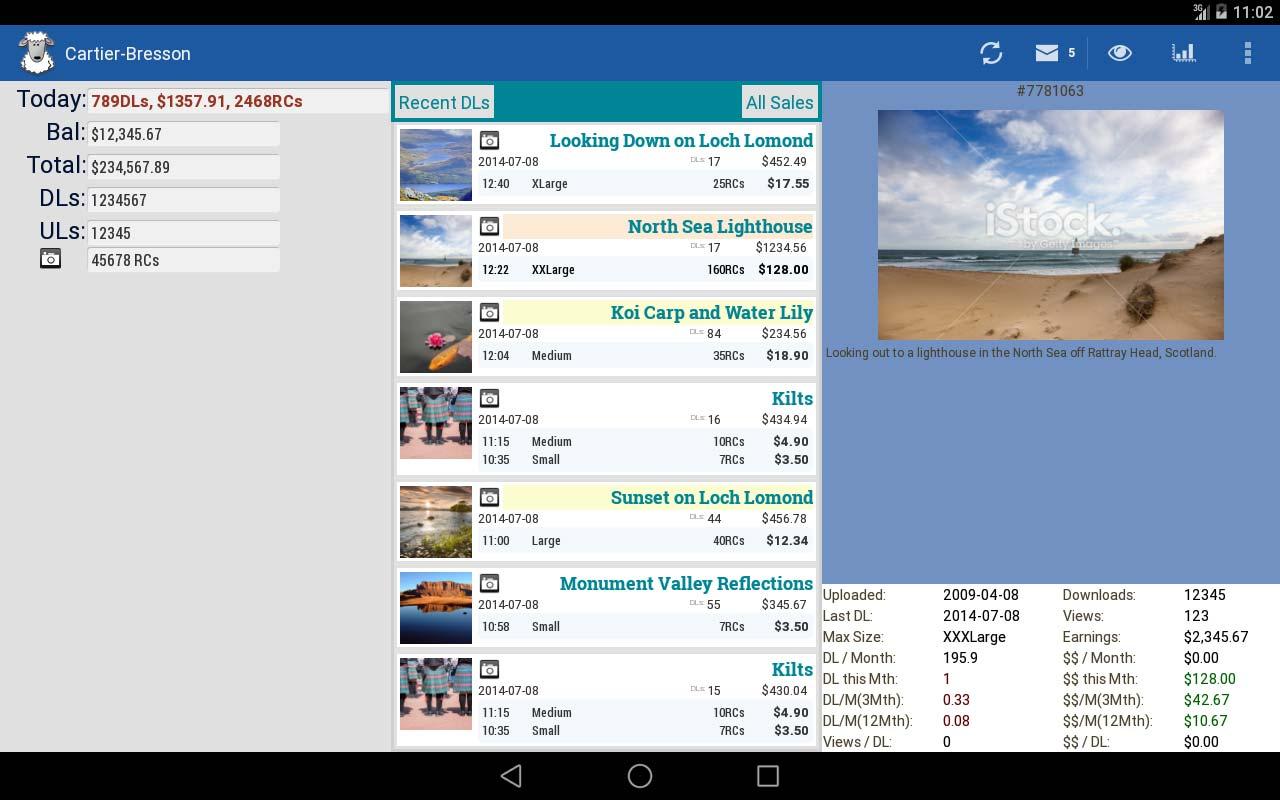Tap the Android back button
1280x800 pixels.
click(511, 775)
